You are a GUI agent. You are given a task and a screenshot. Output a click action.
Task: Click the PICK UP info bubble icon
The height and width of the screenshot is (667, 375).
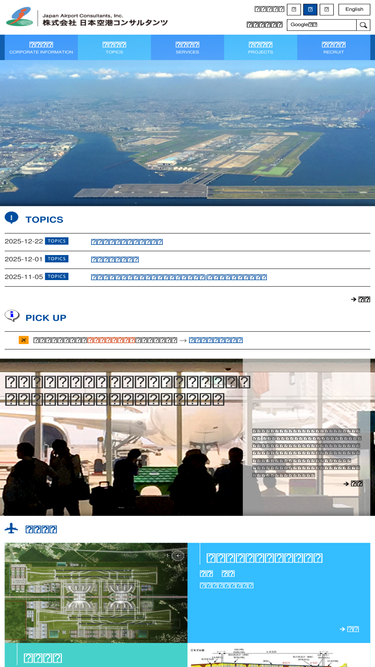tap(12, 316)
